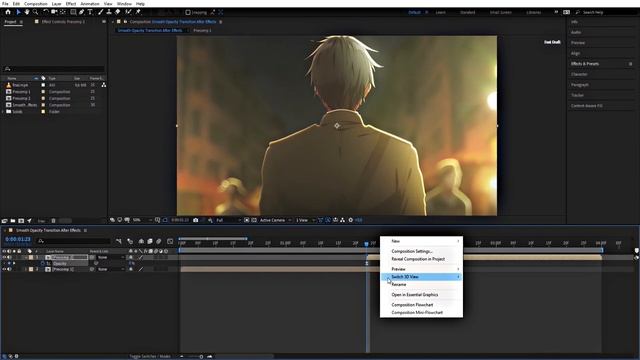Toggle hide shy layers switch in timeline

pyautogui.click(x=141, y=241)
